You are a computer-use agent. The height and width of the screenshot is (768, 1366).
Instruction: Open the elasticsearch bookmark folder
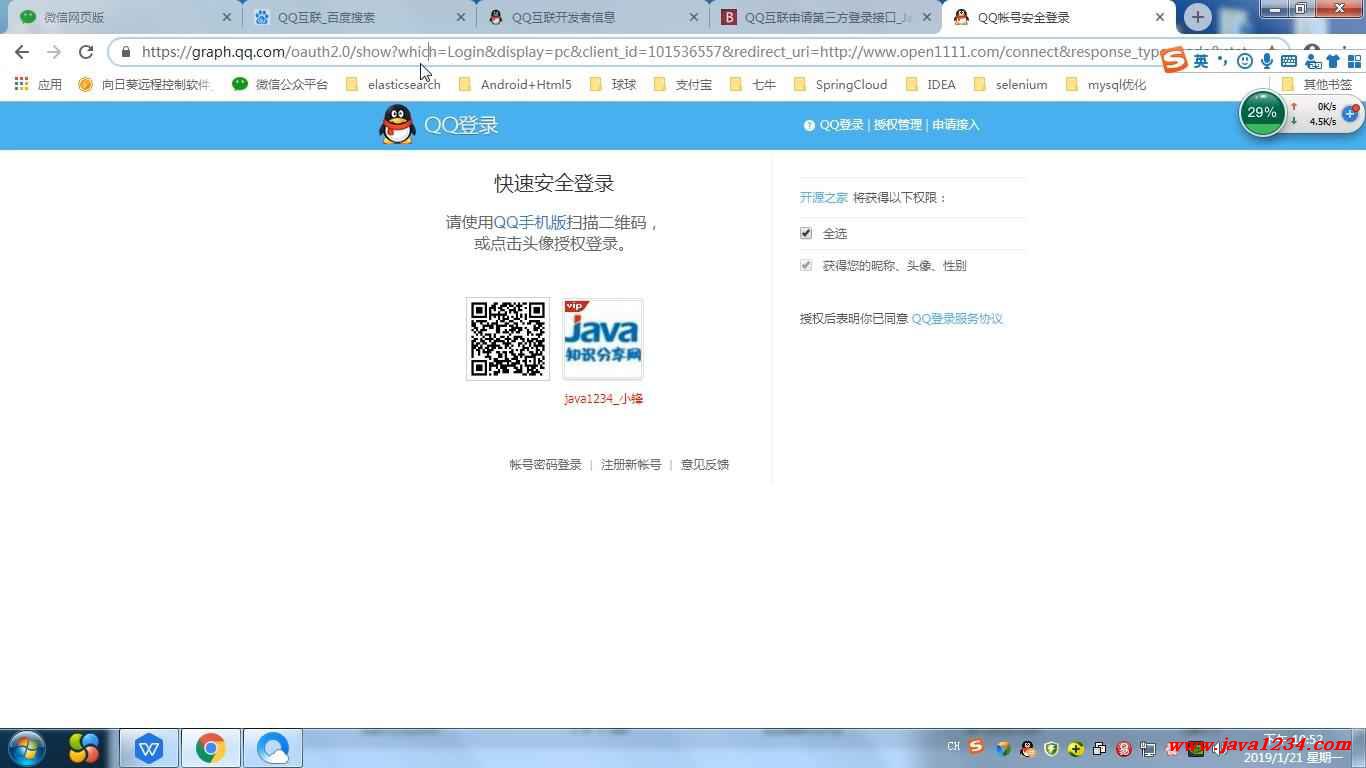393,85
